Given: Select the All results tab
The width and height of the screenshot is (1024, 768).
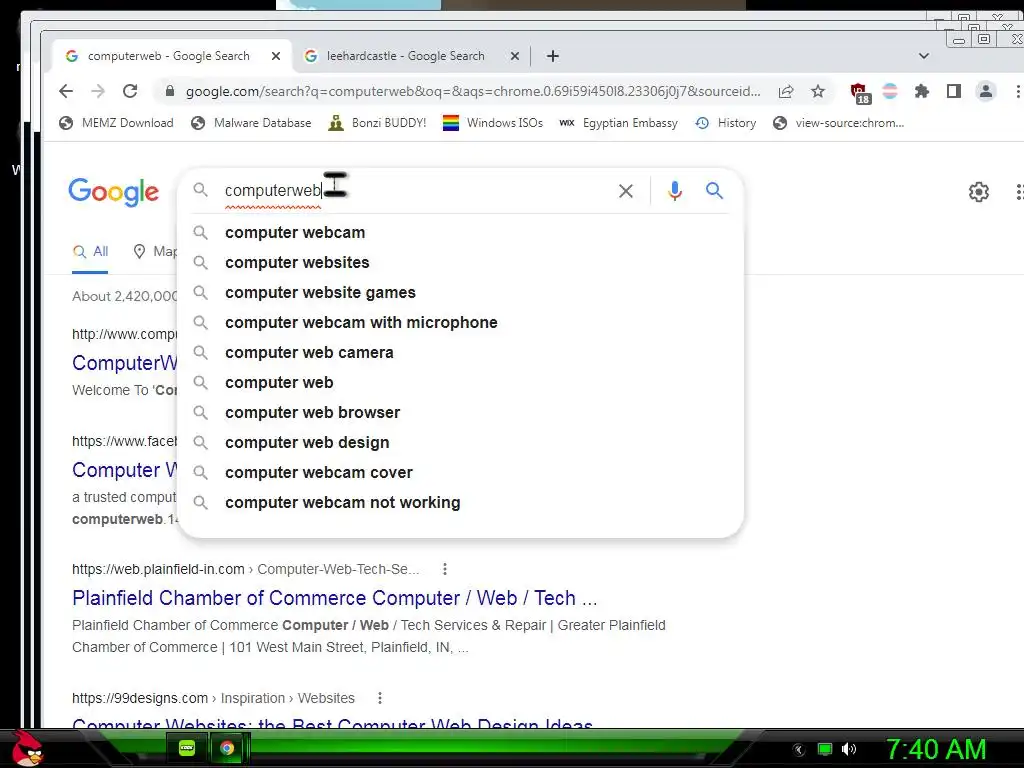Looking at the screenshot, I should [x=90, y=252].
